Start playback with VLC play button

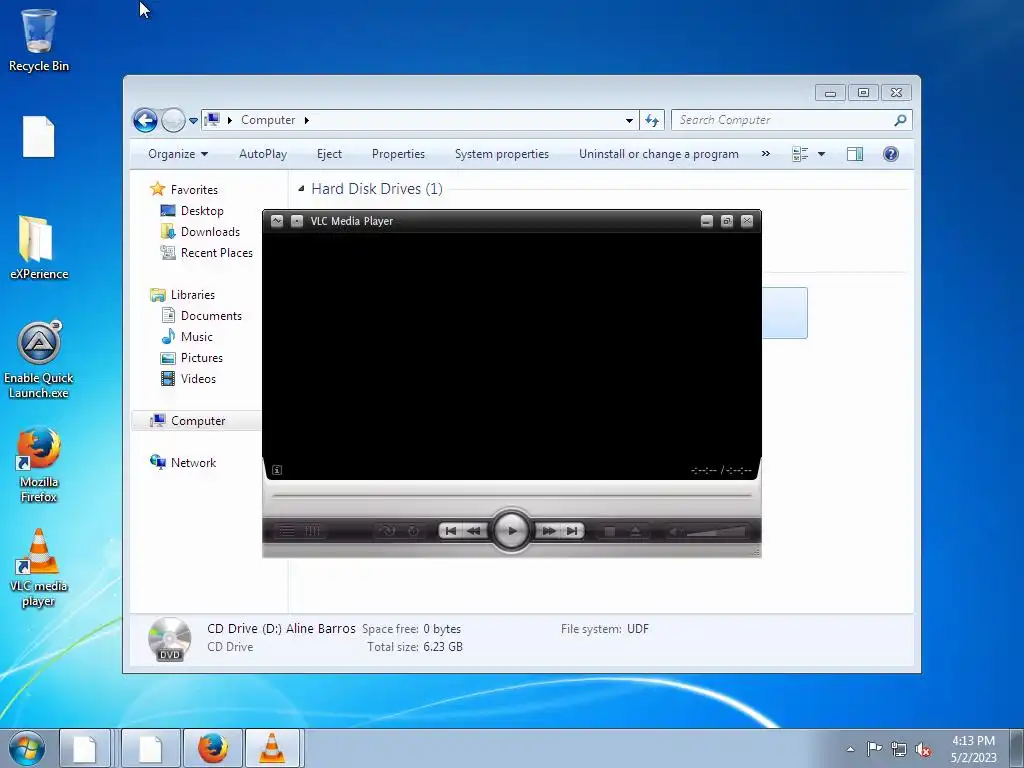(511, 531)
